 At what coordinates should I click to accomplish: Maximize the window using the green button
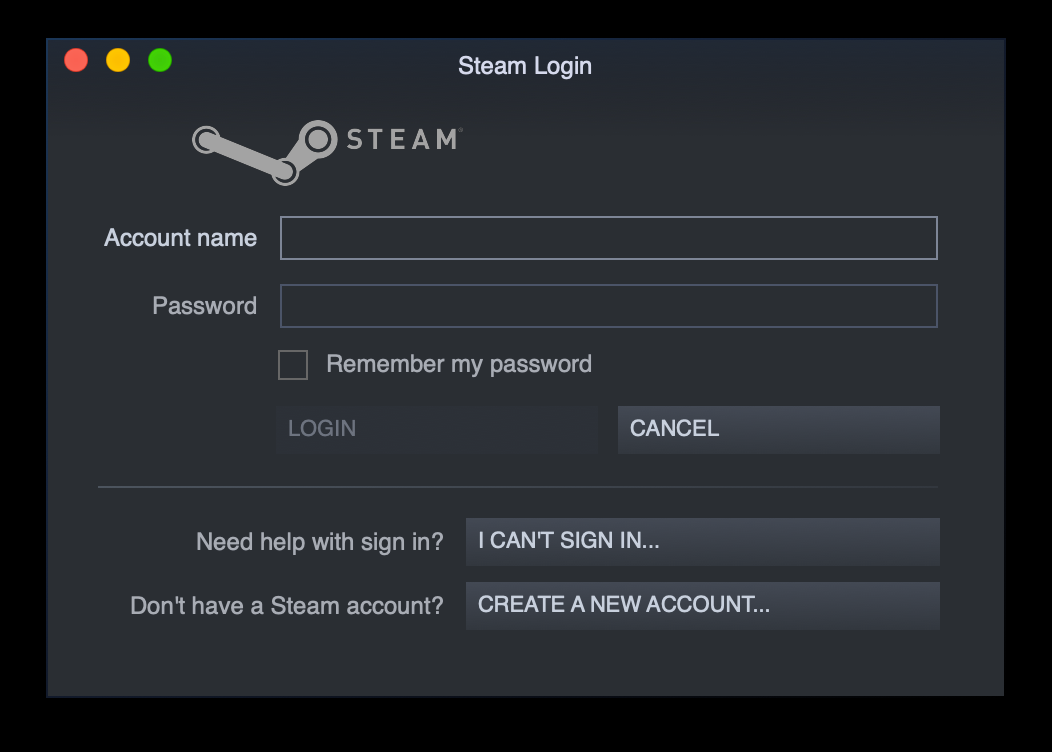coord(160,60)
